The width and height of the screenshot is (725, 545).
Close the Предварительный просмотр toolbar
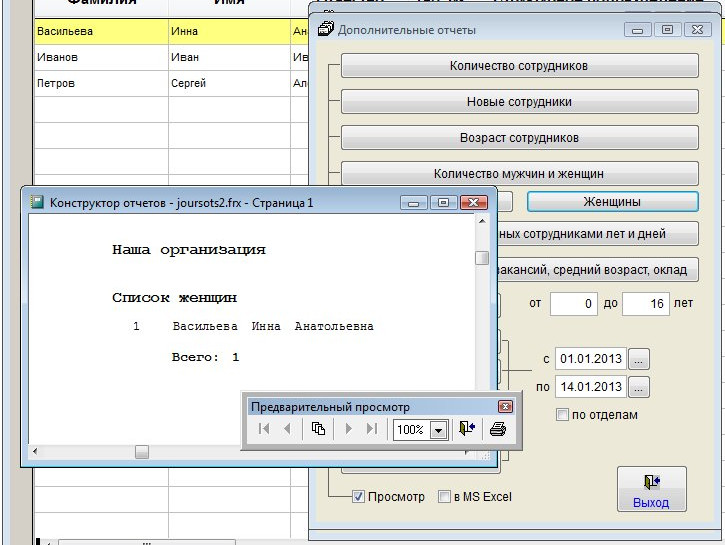click(x=505, y=407)
